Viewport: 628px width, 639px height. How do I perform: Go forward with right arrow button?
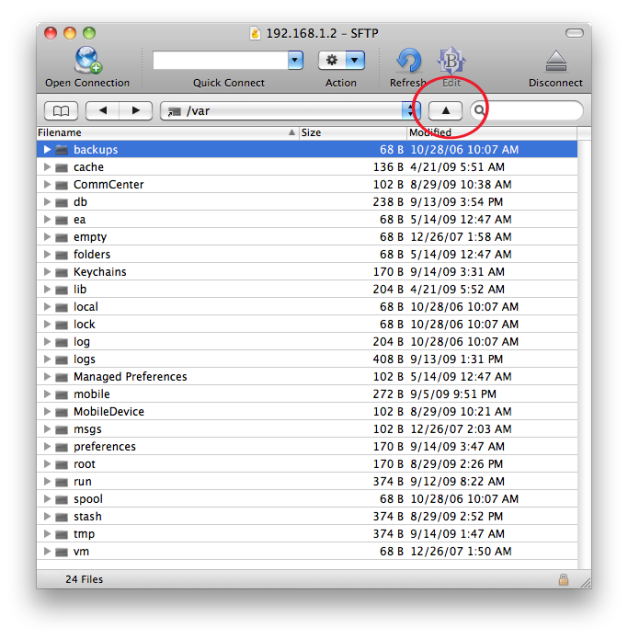(136, 111)
